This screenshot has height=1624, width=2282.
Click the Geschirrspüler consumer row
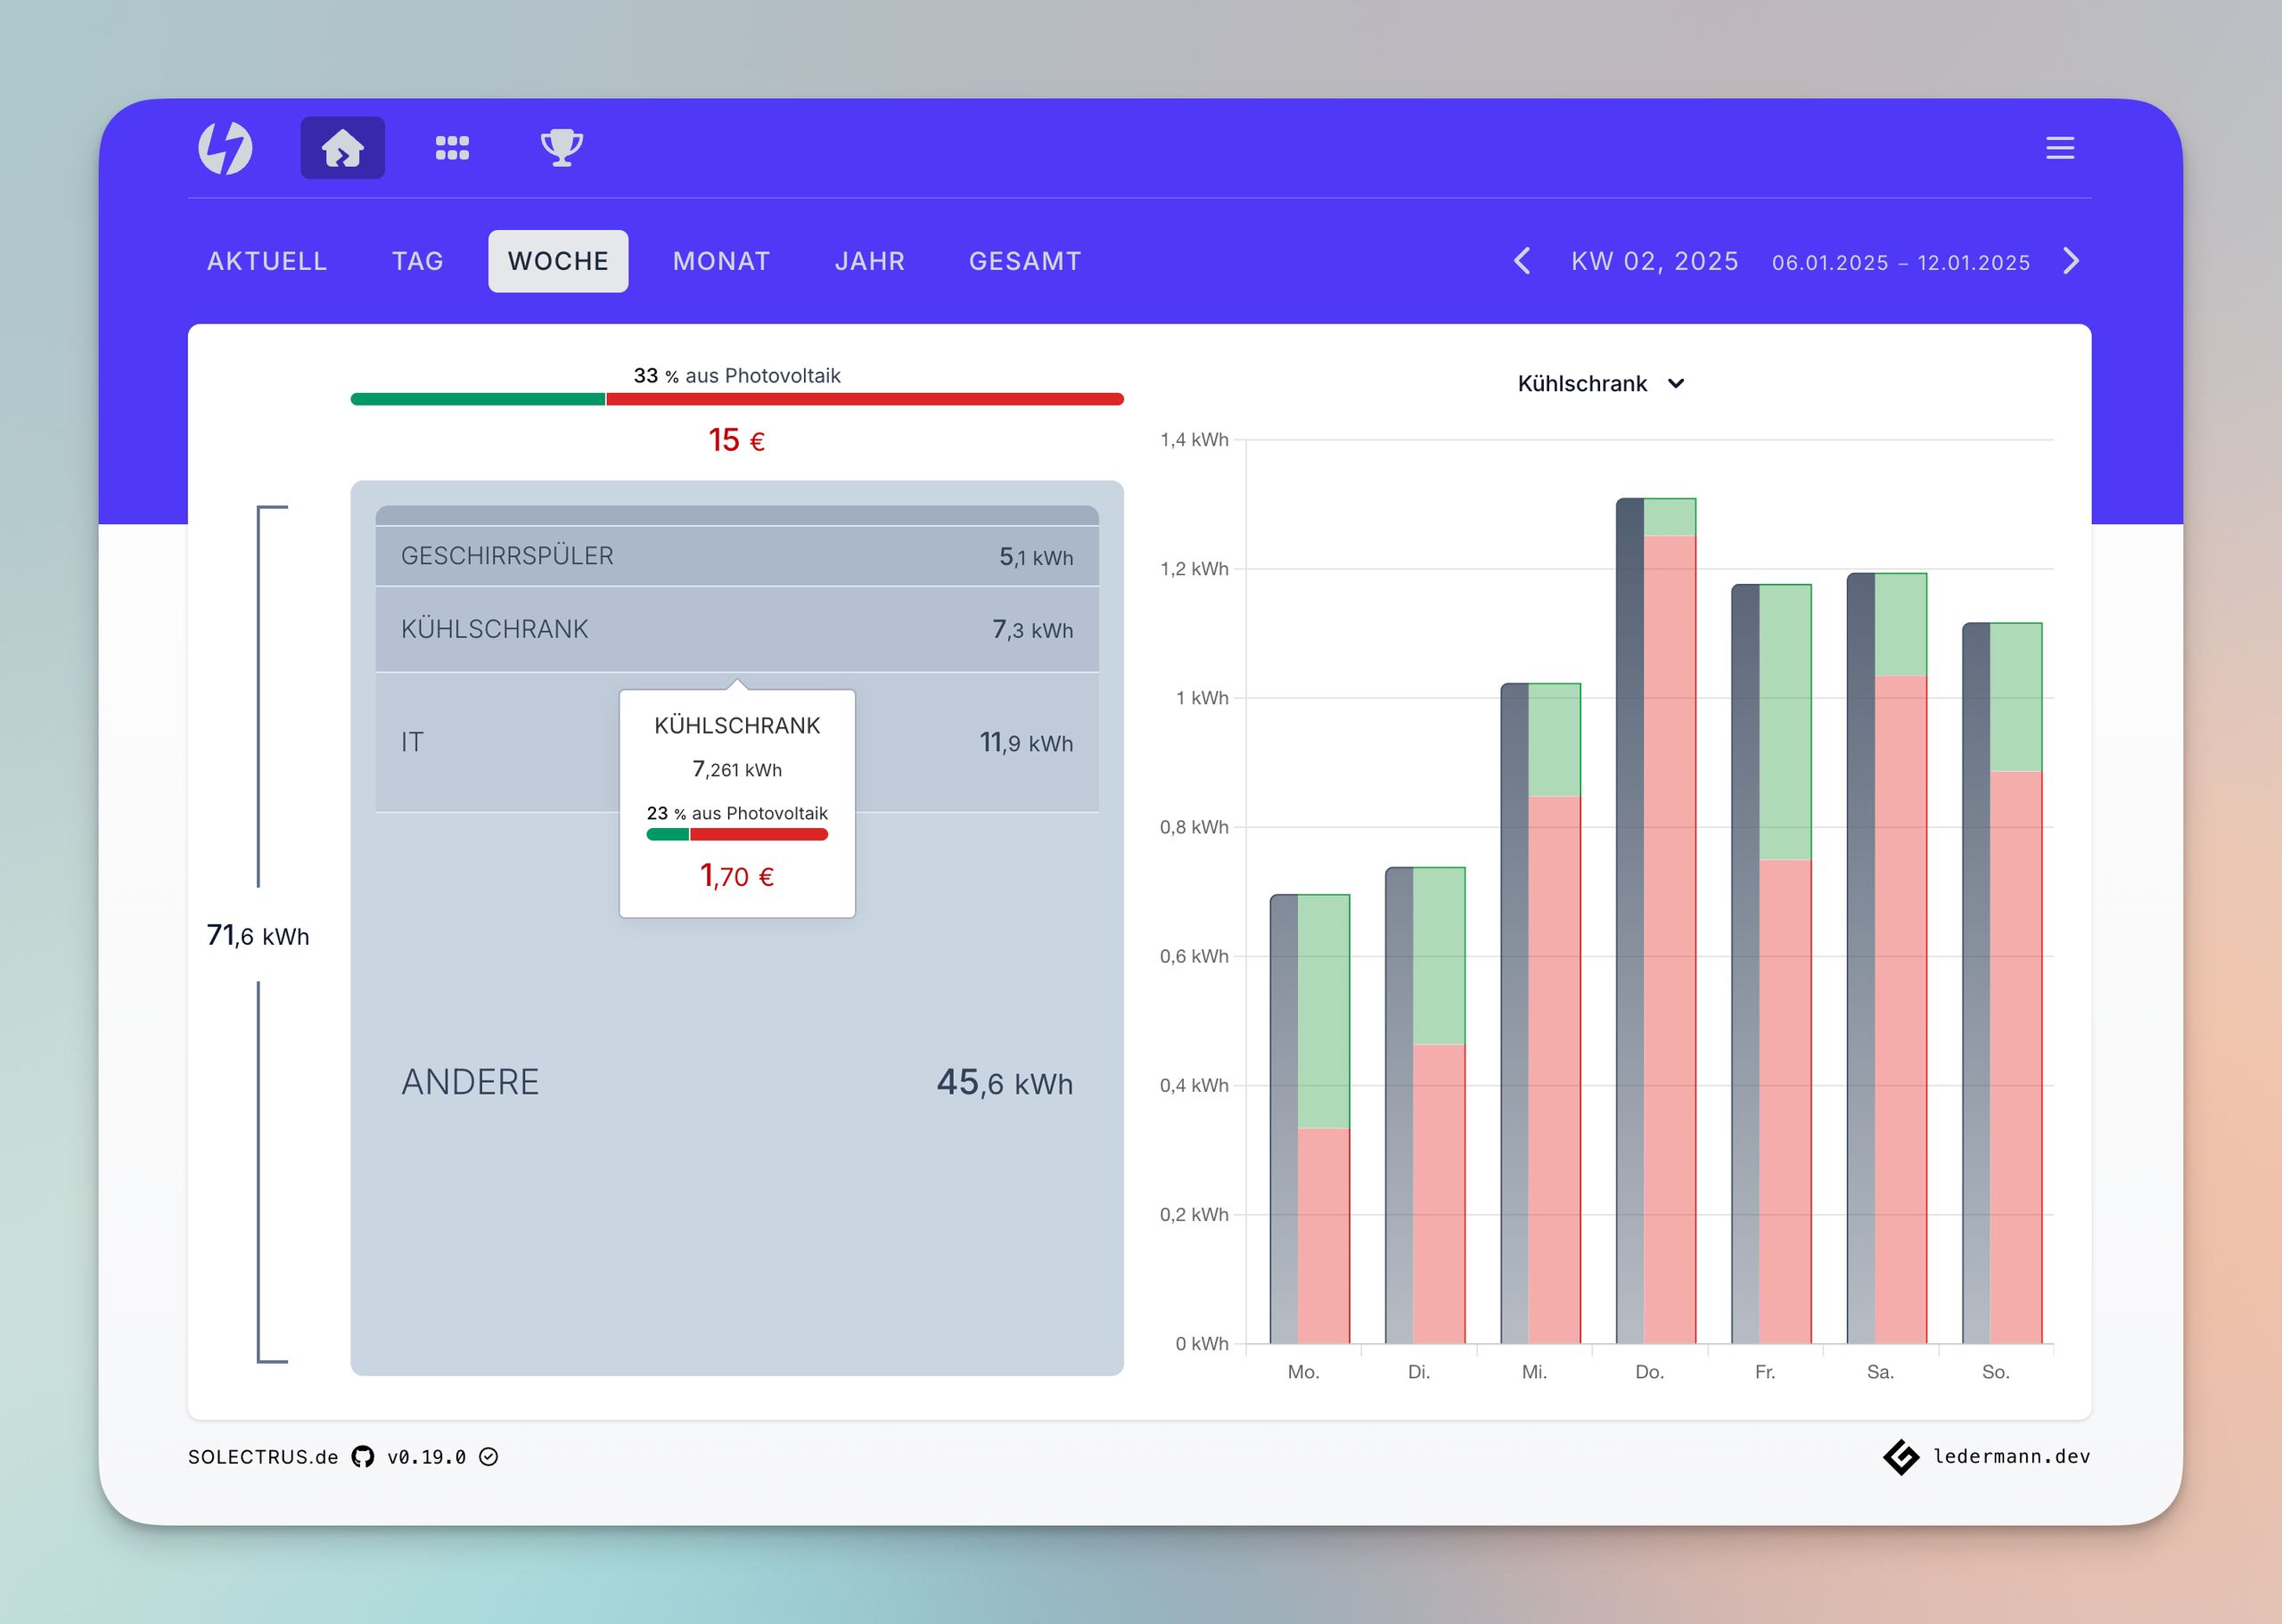coord(737,556)
